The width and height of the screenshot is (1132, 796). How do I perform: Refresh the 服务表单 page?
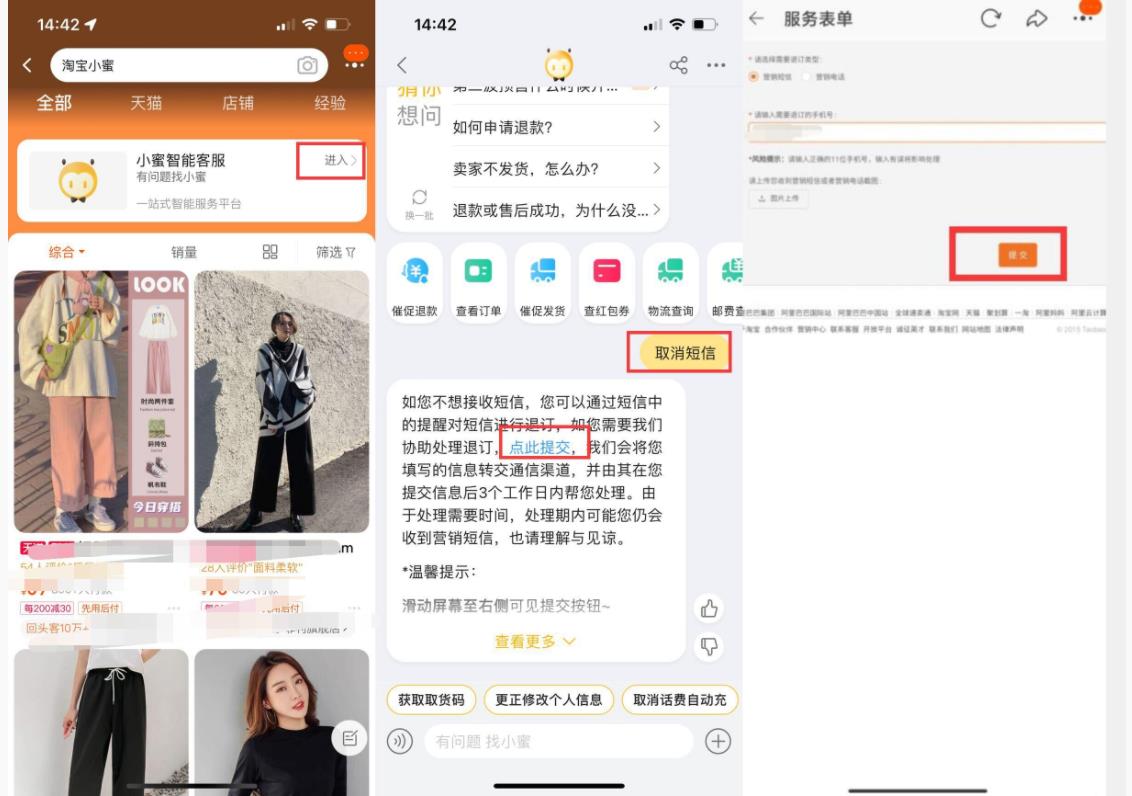tap(990, 19)
